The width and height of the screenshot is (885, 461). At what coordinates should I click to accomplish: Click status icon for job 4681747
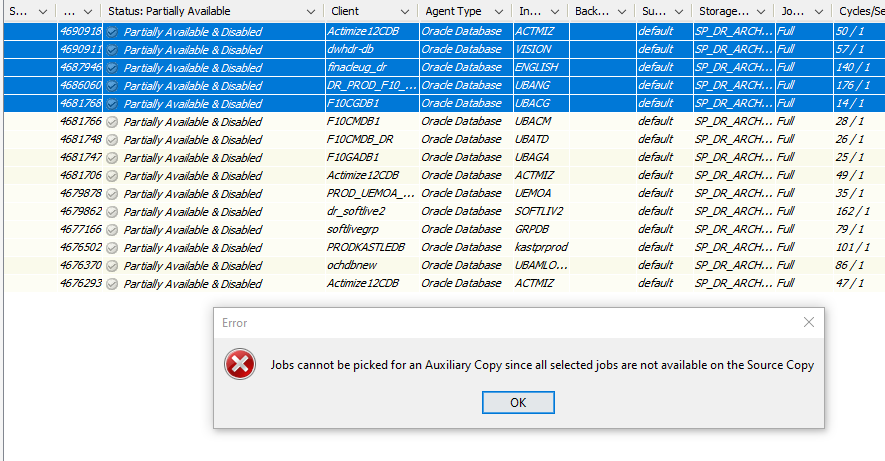tap(112, 158)
